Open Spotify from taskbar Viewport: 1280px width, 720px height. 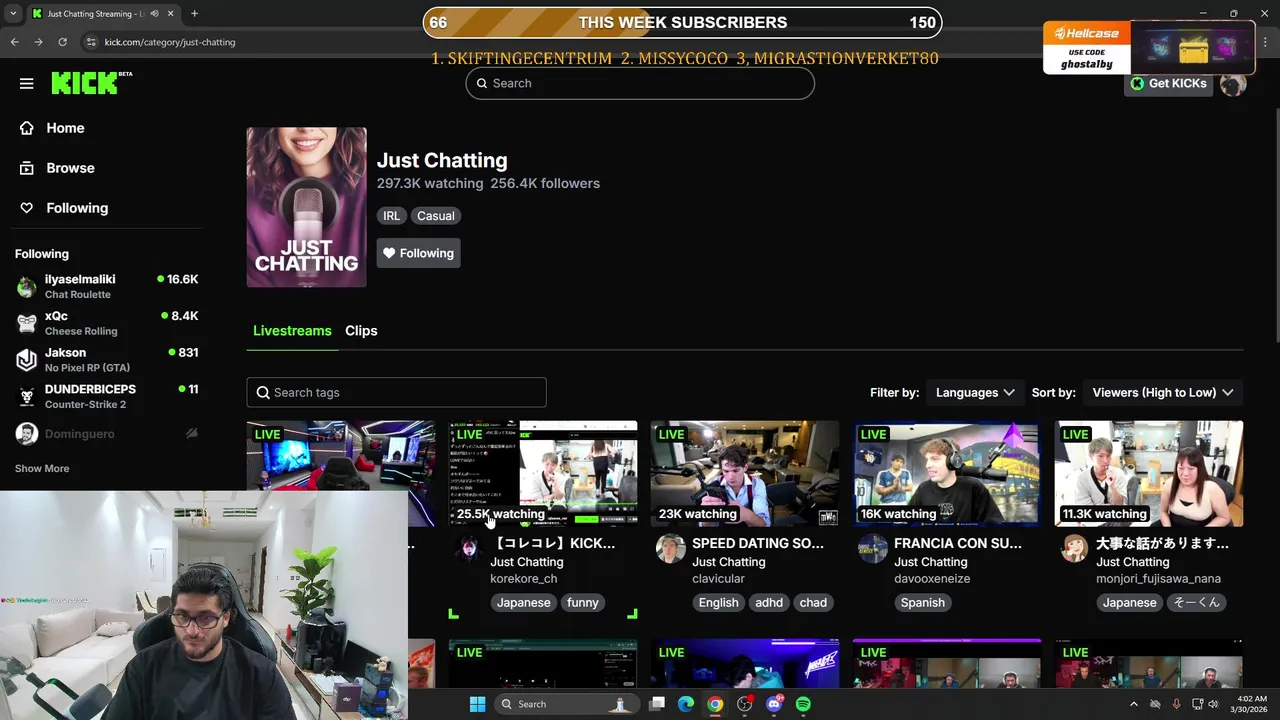(x=803, y=704)
